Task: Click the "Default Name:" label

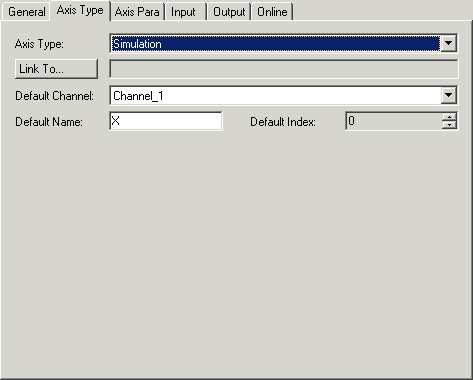Action: click(x=49, y=122)
